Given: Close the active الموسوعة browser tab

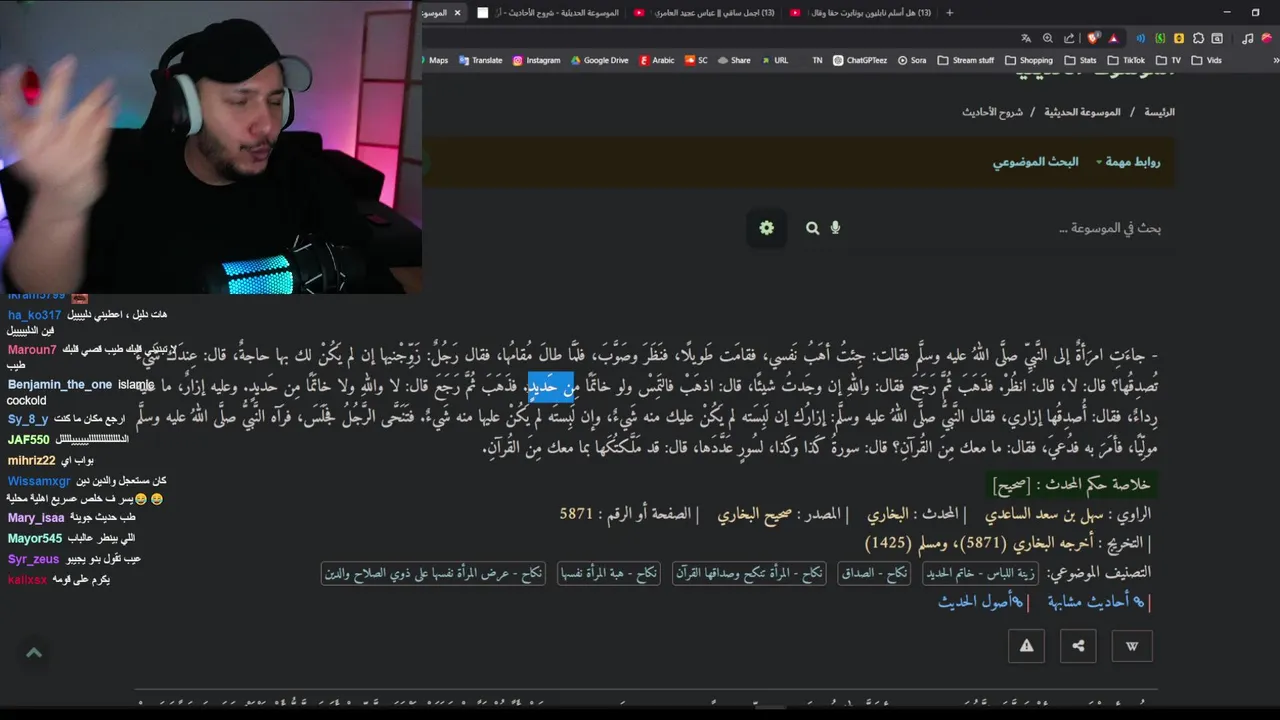Looking at the screenshot, I should pyautogui.click(x=457, y=13).
